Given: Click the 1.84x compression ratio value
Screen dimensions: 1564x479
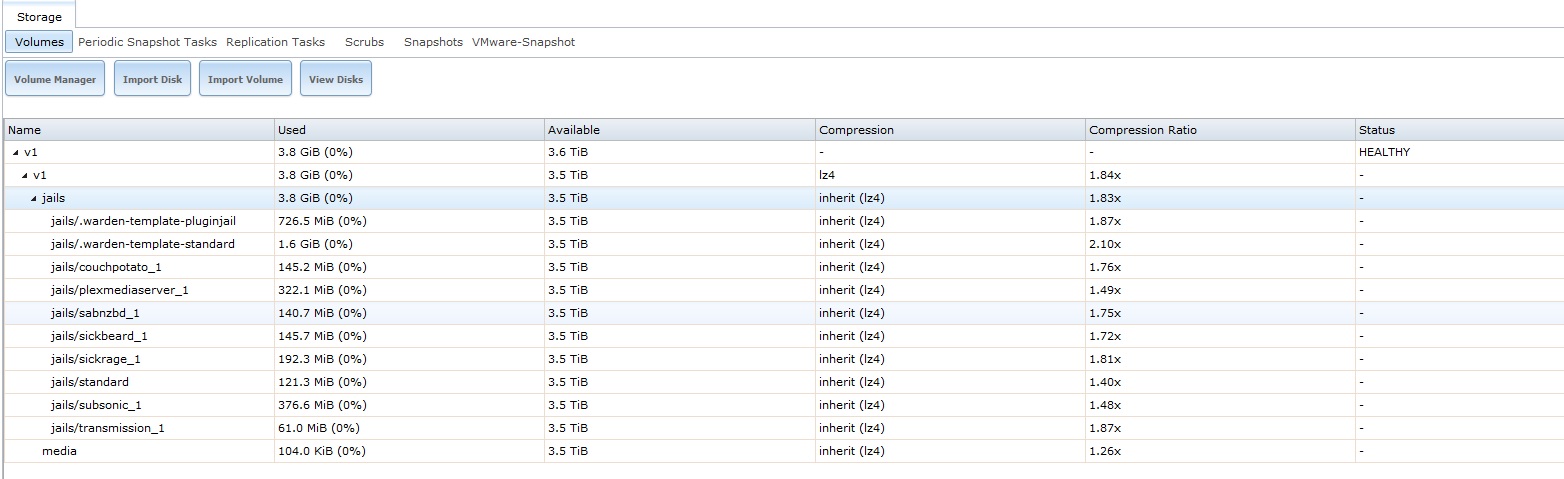Looking at the screenshot, I should coord(1105,175).
